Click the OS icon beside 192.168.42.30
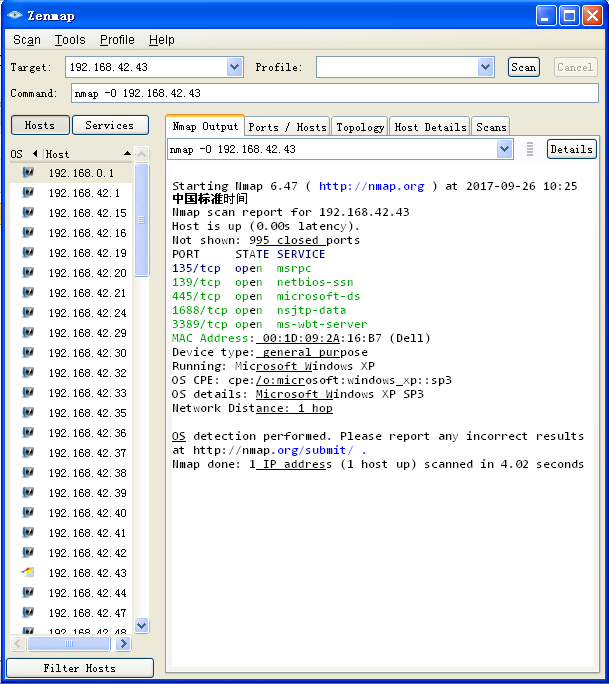609x684 pixels. click(x=28, y=352)
